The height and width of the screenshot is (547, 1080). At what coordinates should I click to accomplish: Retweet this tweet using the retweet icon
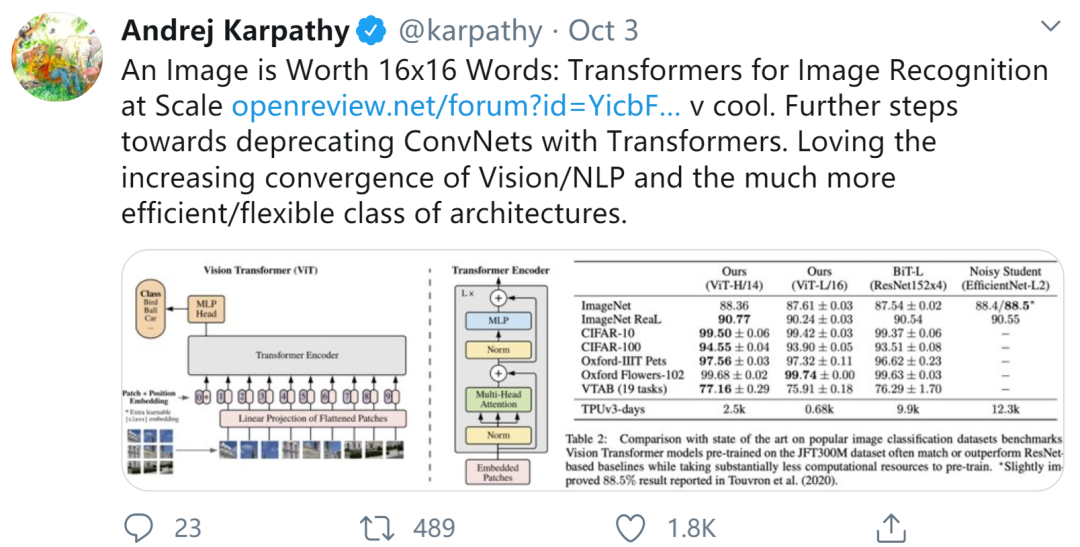coord(376,526)
